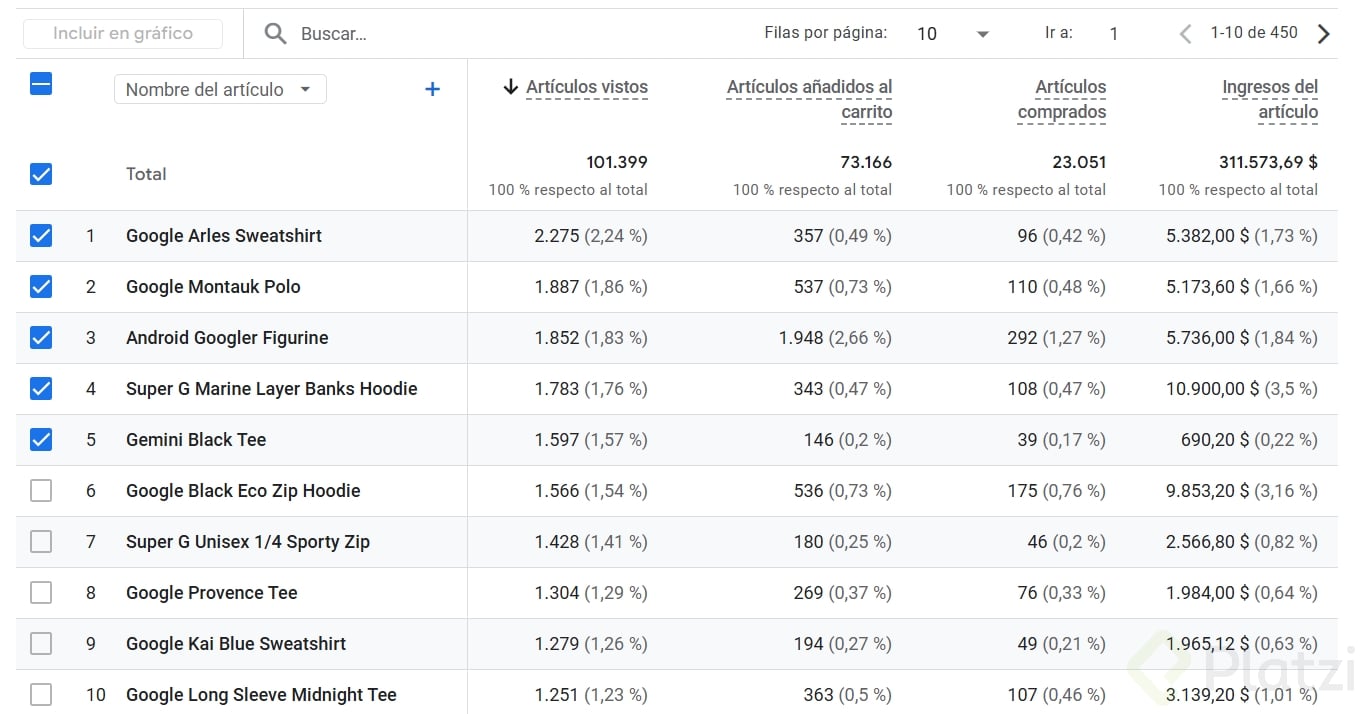
Task: Open the Nombre del artículo dimension dropdown
Action: pyautogui.click(x=220, y=89)
